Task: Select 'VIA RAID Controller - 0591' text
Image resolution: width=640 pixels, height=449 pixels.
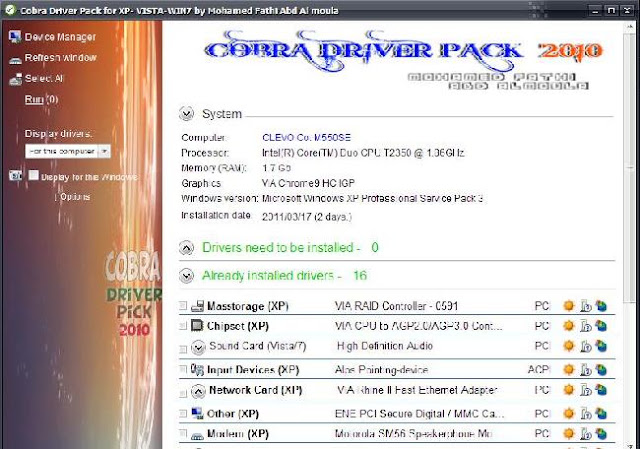Action: (396, 306)
